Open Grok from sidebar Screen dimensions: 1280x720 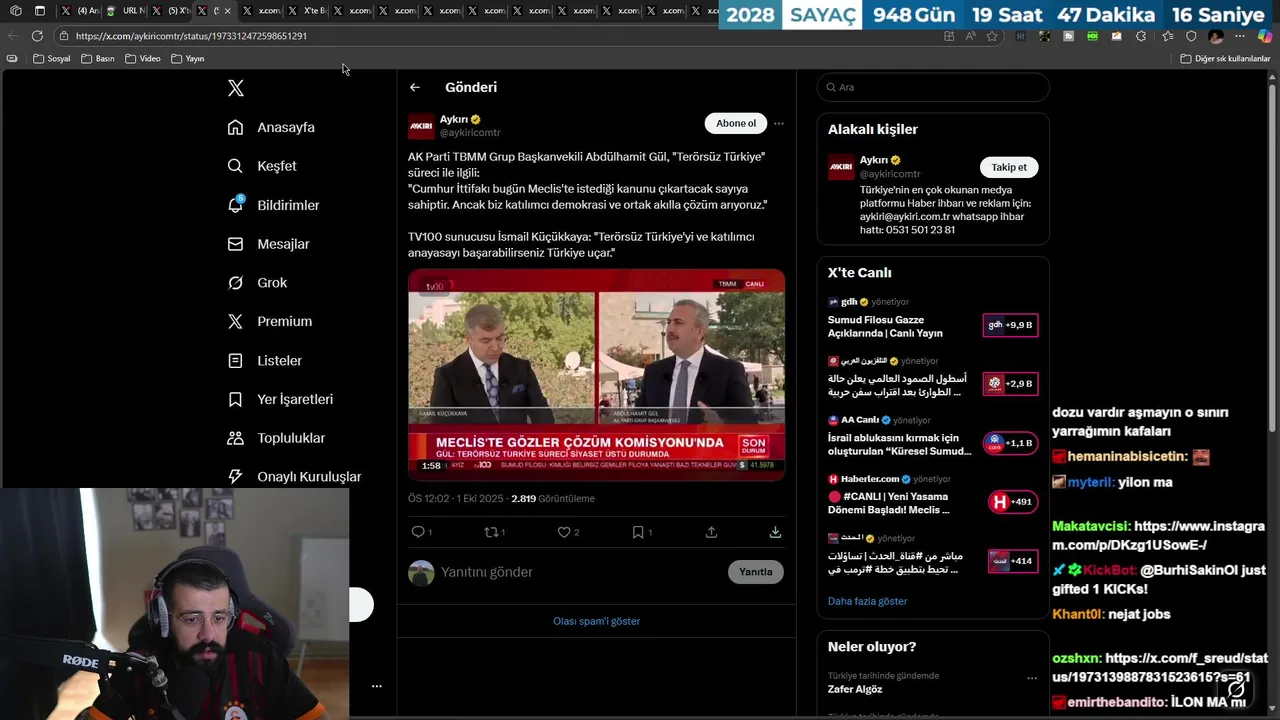pyautogui.click(x=257, y=283)
